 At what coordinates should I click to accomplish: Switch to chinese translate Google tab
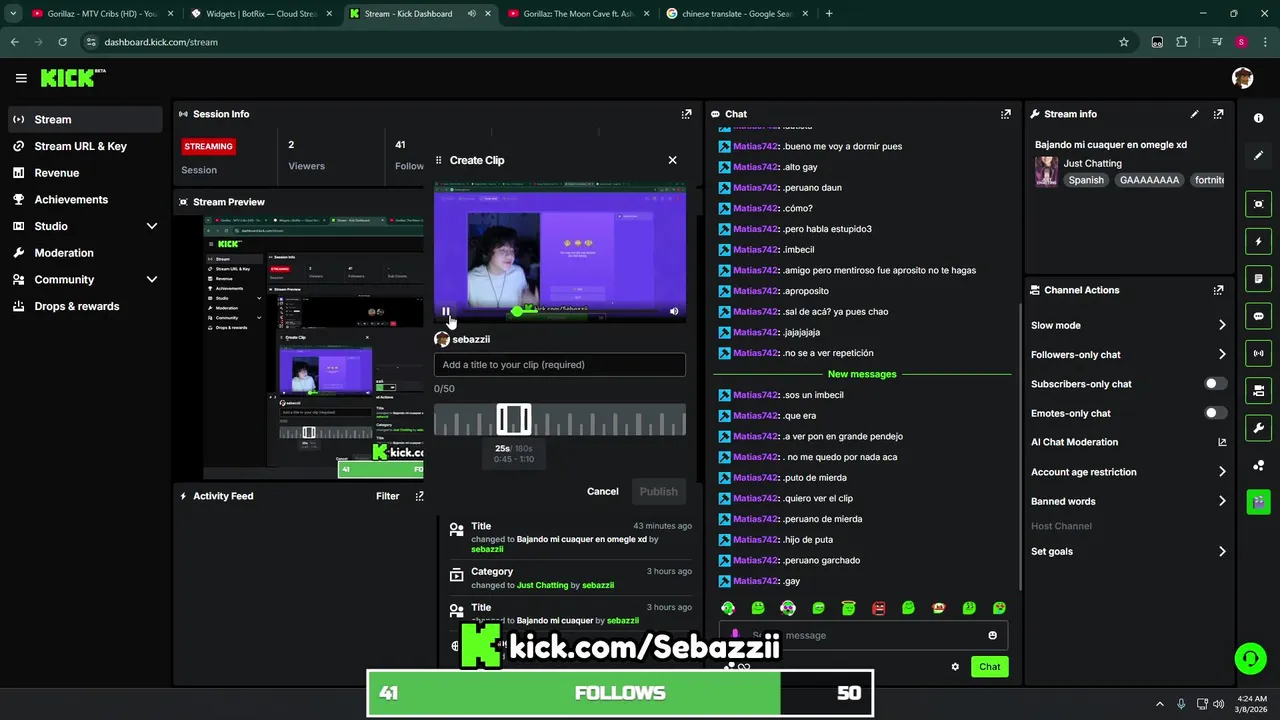click(x=738, y=14)
